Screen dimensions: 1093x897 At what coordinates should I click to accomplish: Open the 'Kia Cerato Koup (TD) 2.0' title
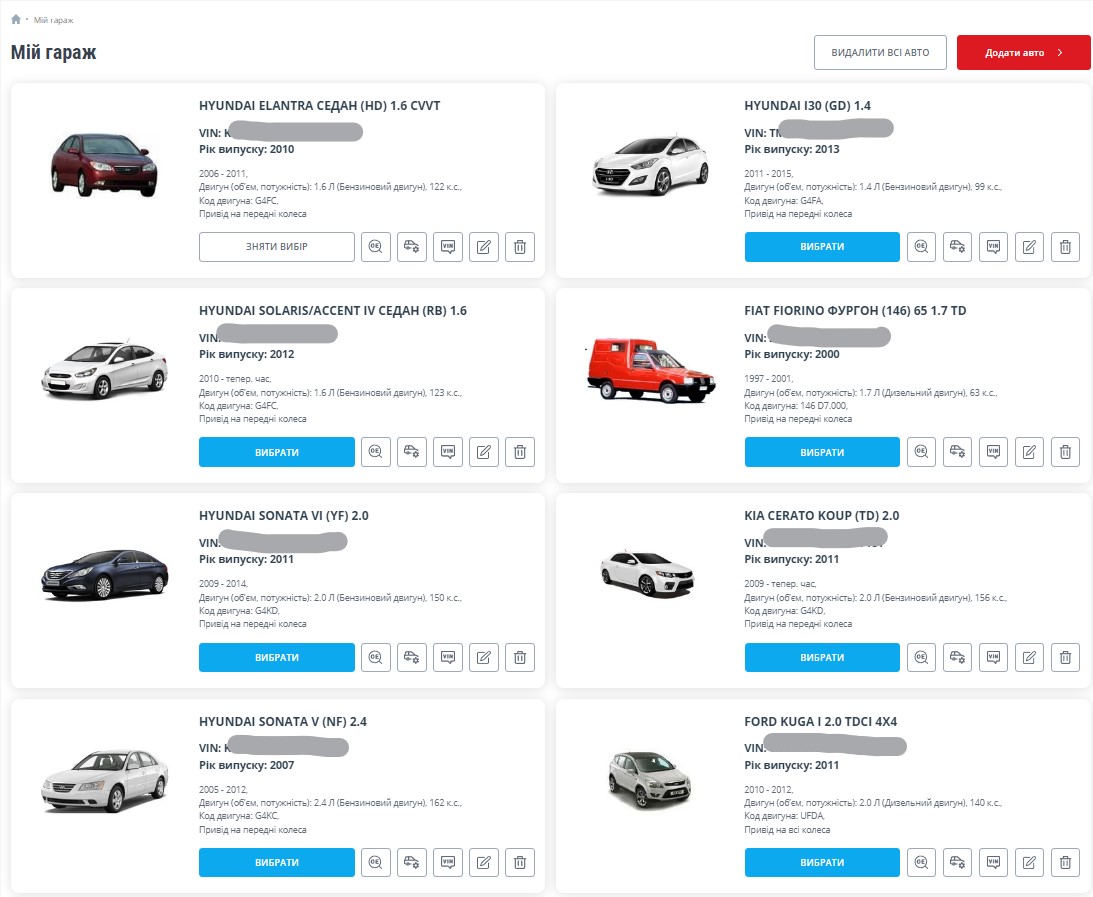point(821,516)
